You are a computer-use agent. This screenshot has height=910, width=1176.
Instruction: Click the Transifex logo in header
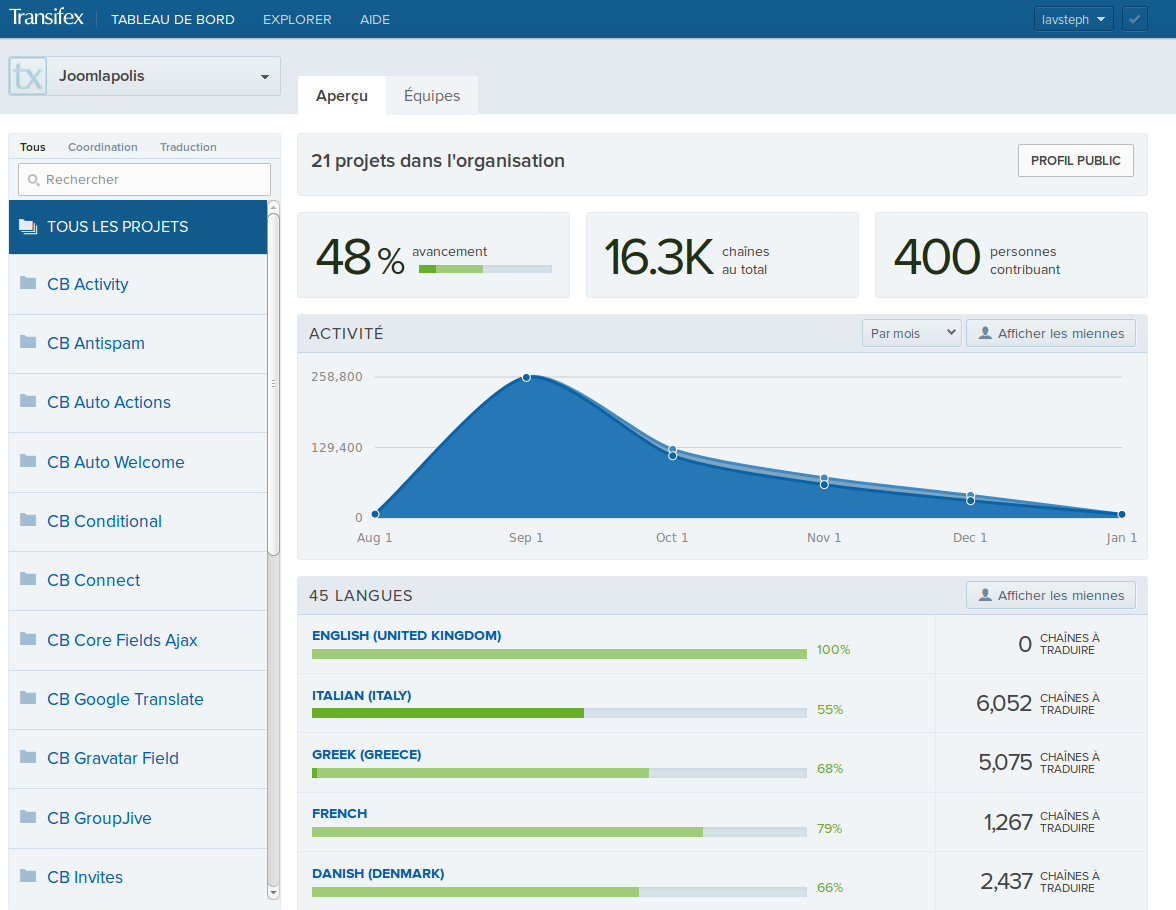coord(46,19)
